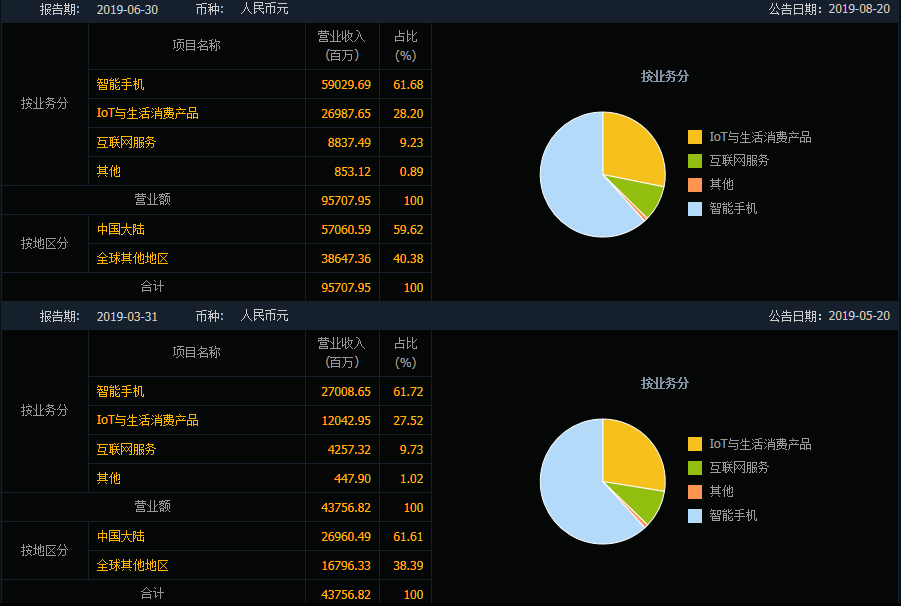Click percentage value 9.23

point(411,142)
